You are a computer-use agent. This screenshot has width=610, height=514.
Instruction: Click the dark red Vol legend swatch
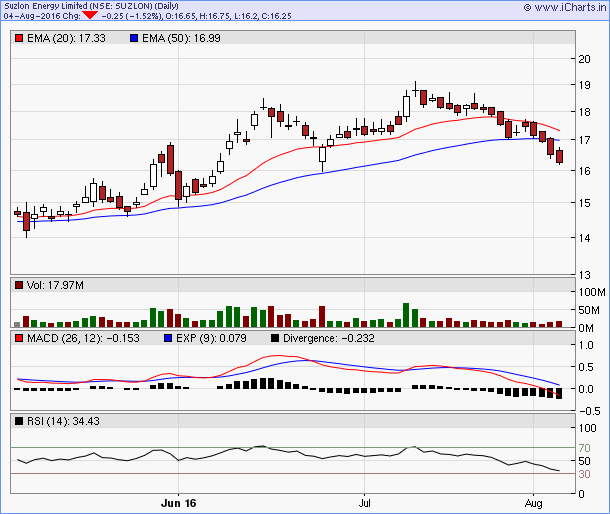coord(19,285)
